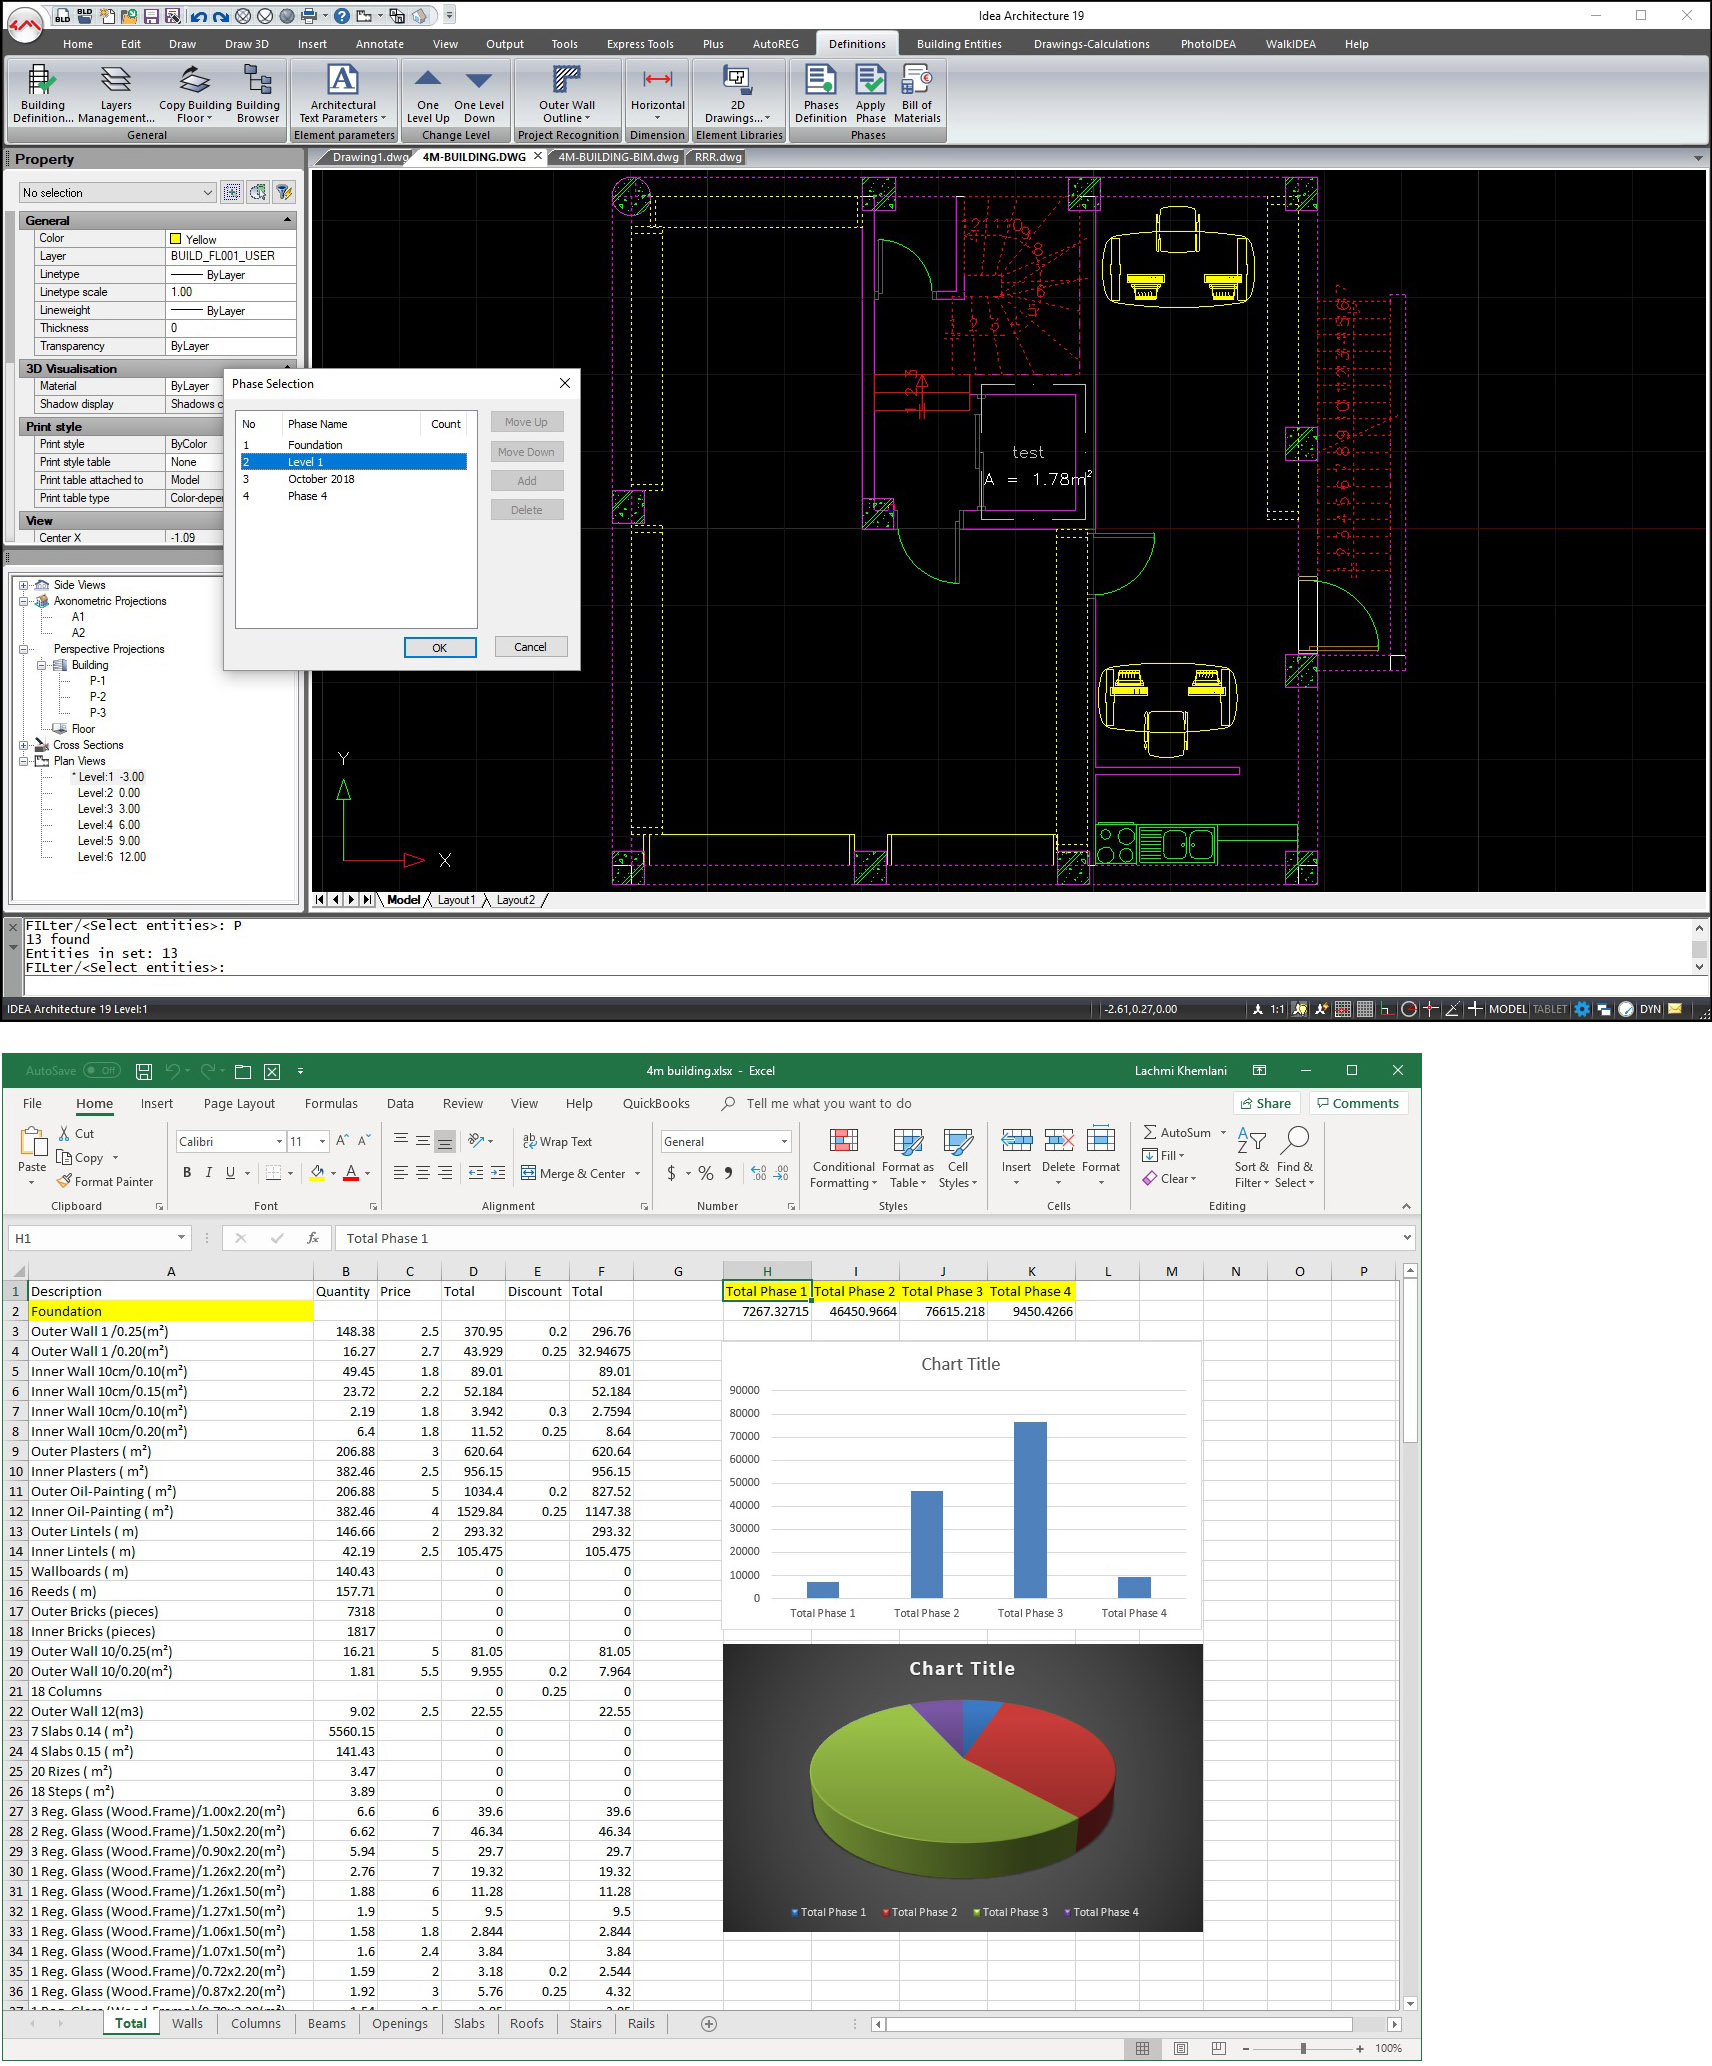The width and height of the screenshot is (1712, 2066).
Task: Open Excel Page Layout tab
Action: point(239,1103)
